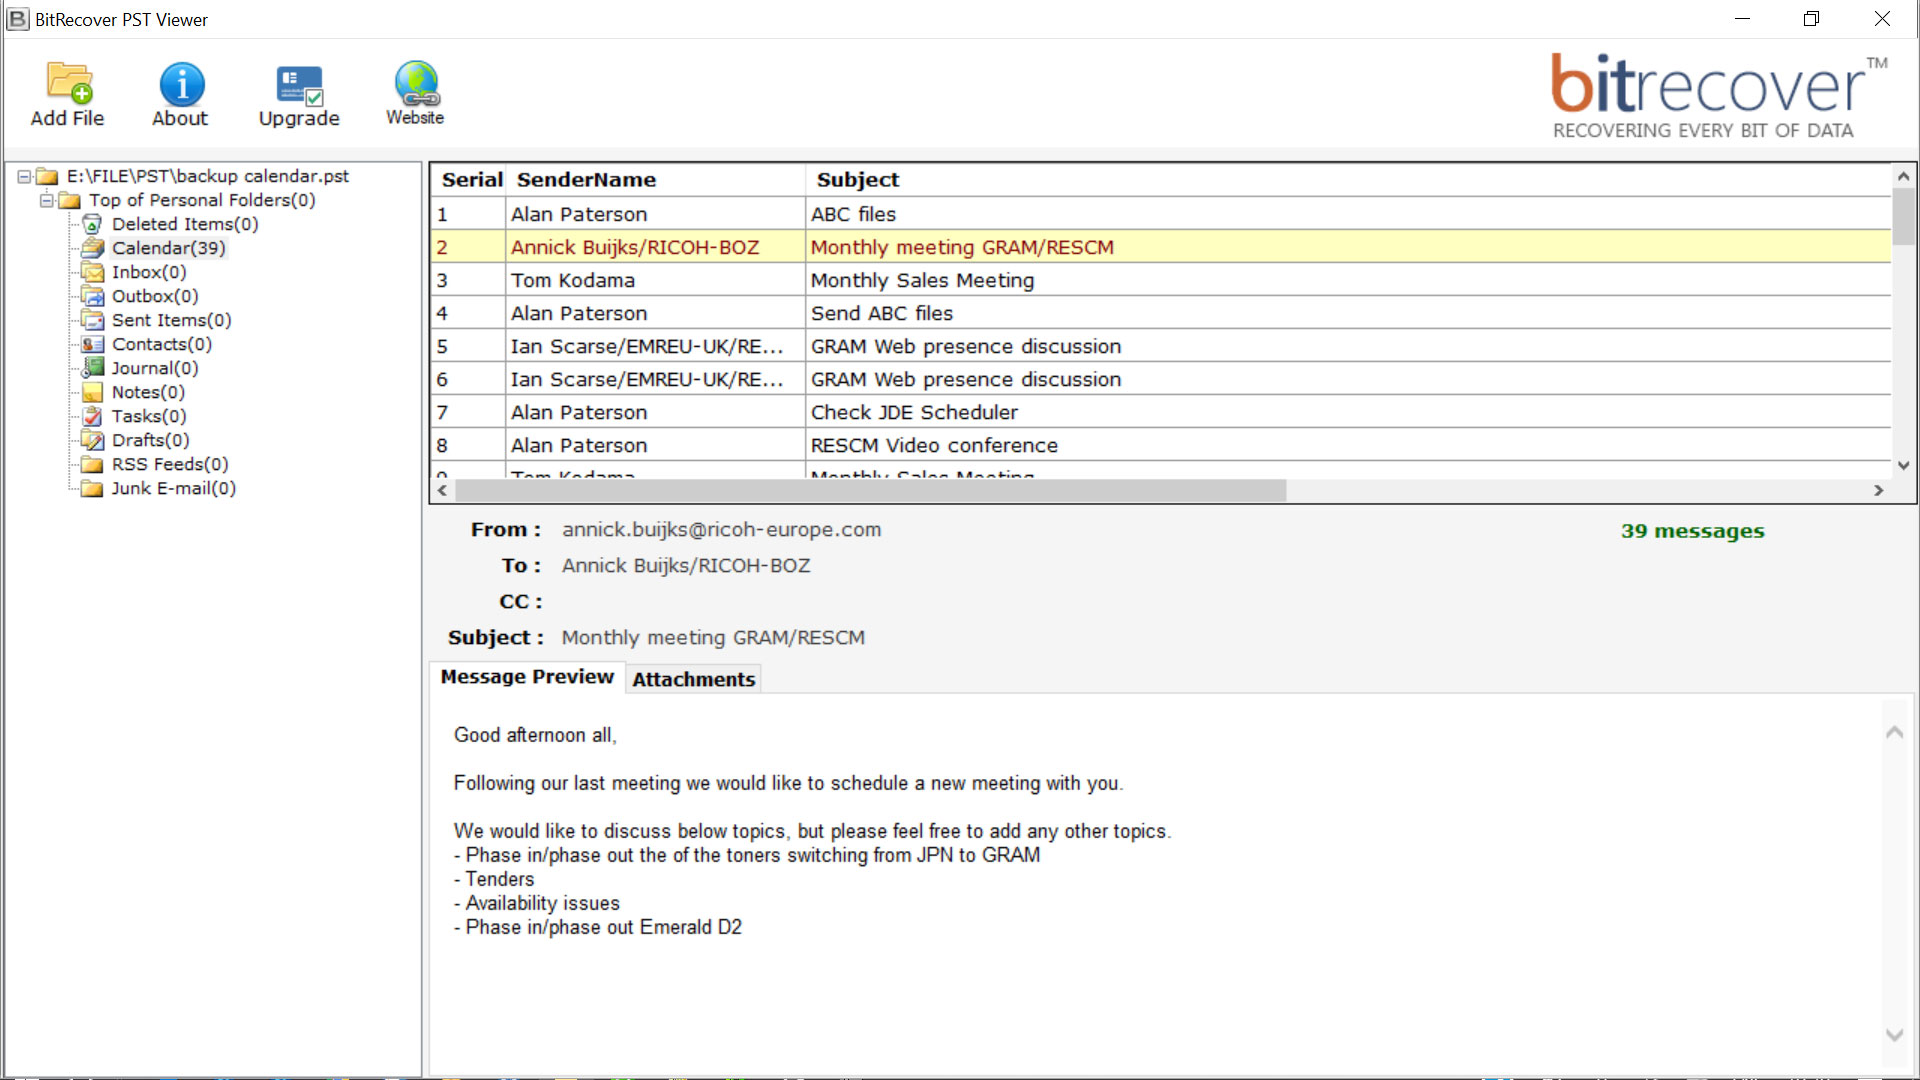Sort by the Serial column header
The width and height of the screenshot is (1920, 1080).
tap(470, 180)
